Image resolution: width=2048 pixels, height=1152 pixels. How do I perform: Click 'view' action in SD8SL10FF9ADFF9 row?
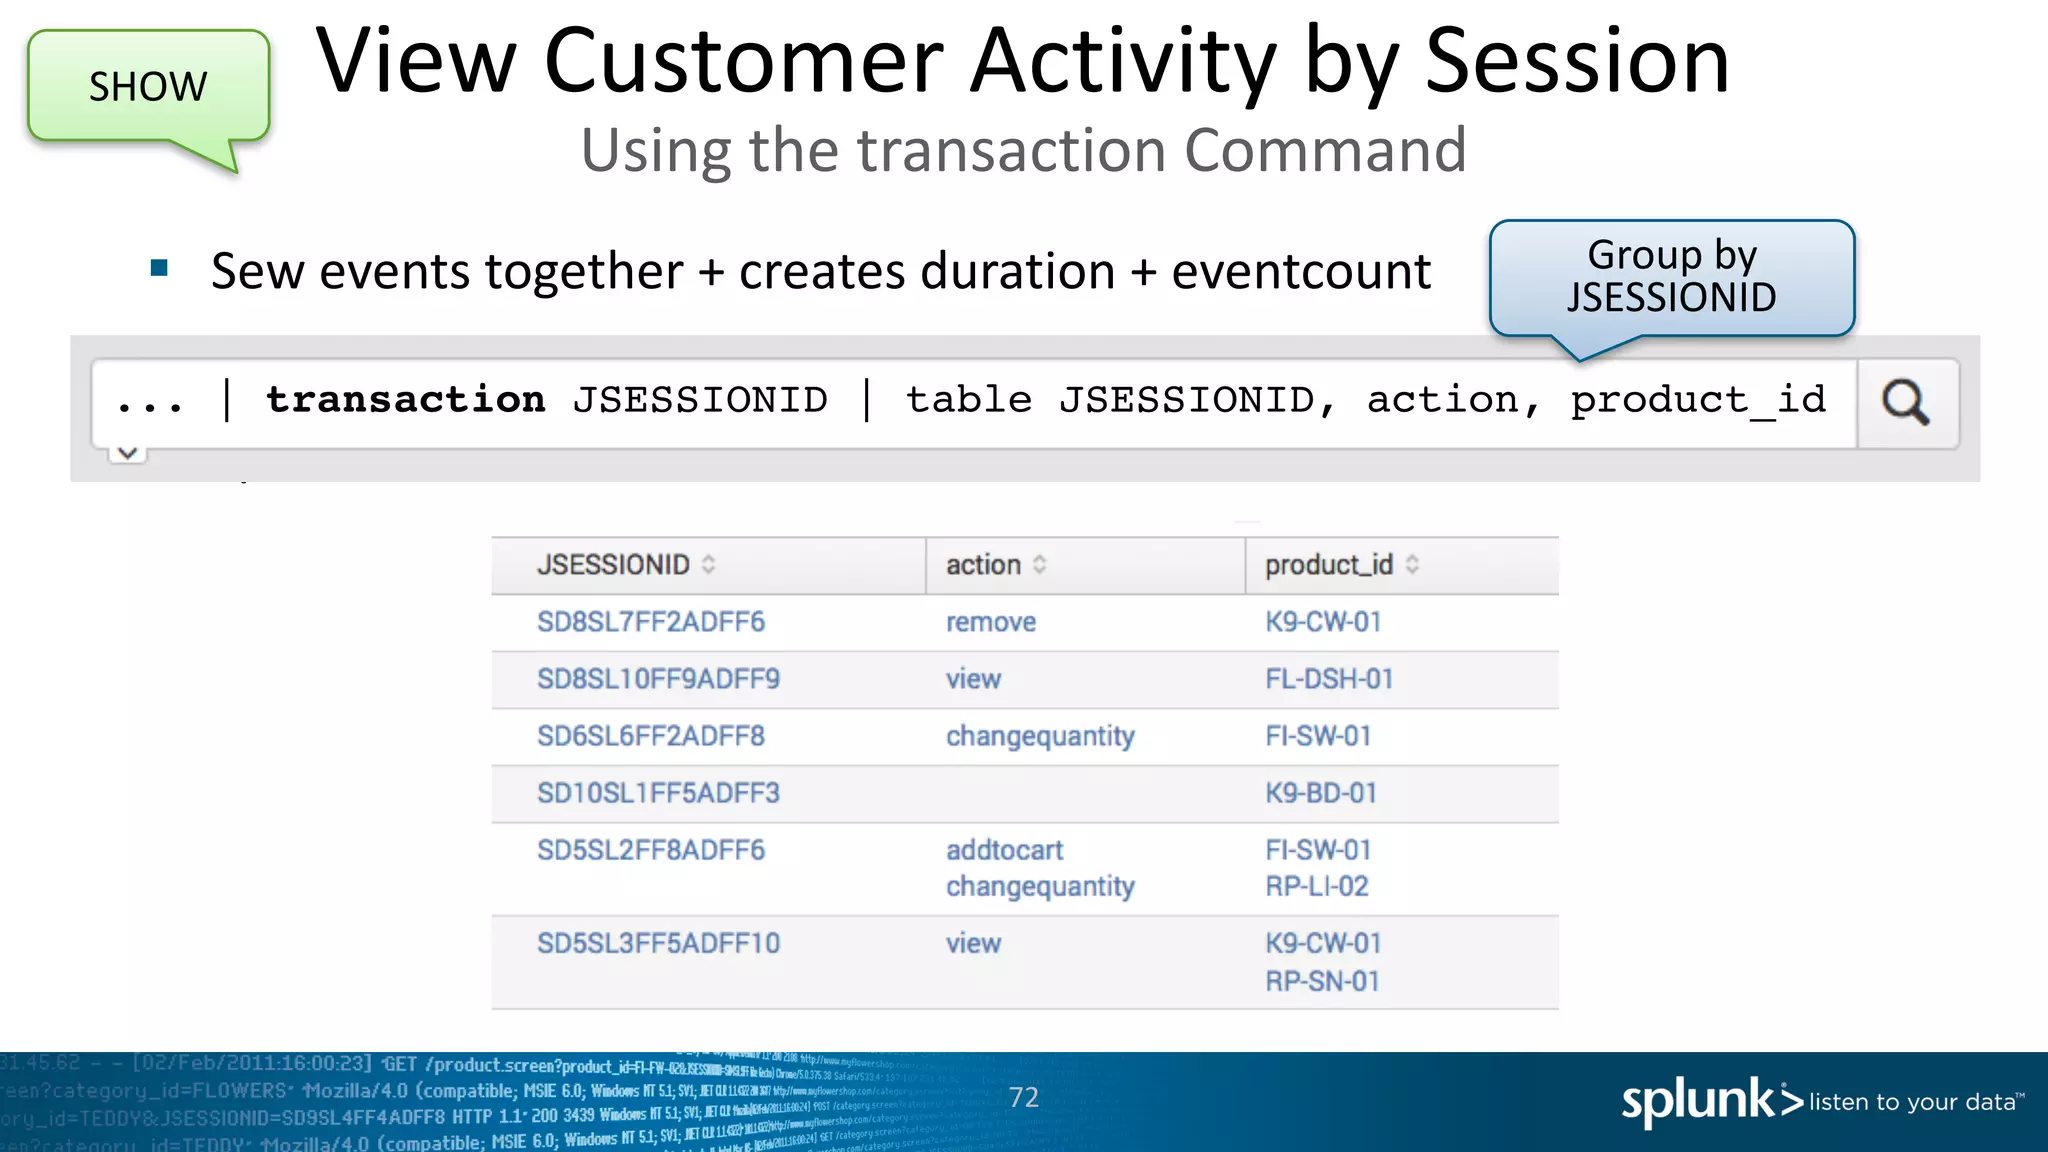tap(973, 679)
